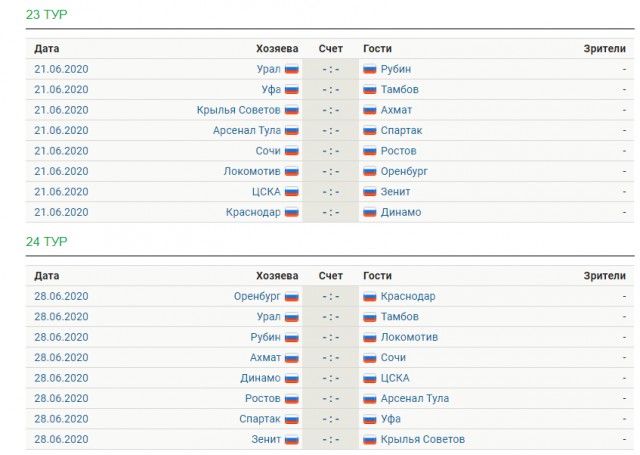Open the score of Краснодар–Динамо match
Image resolution: width=640 pixels, height=455 pixels.
click(331, 212)
